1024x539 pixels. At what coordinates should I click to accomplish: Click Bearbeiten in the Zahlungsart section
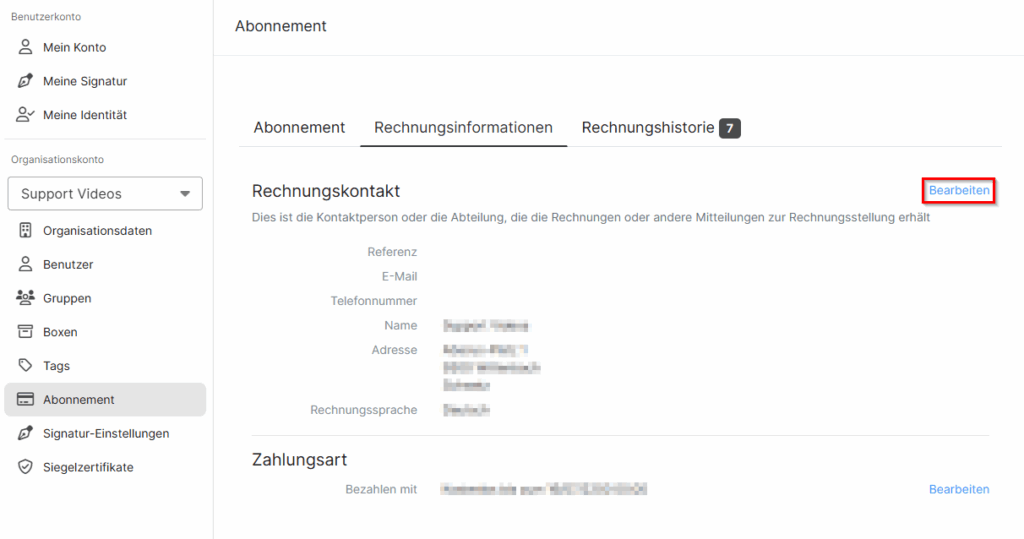pos(959,489)
